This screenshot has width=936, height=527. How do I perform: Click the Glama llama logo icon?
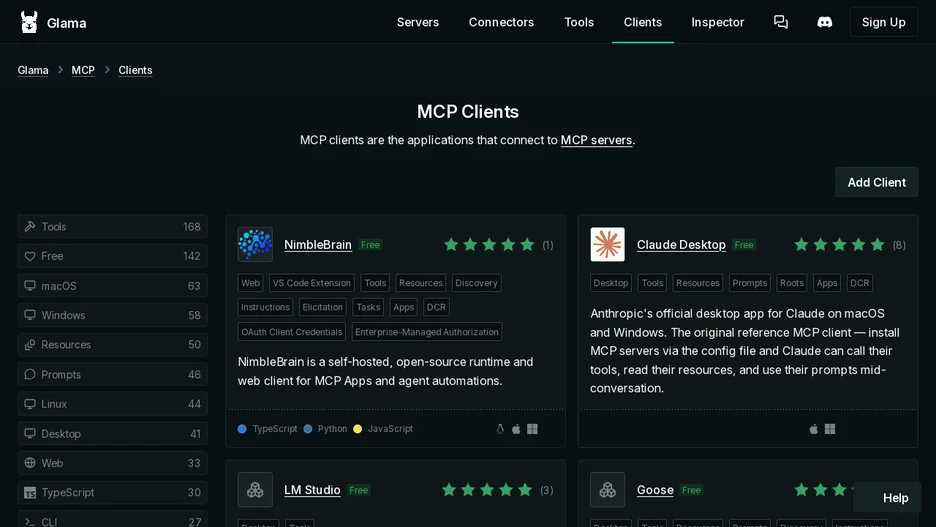point(29,23)
